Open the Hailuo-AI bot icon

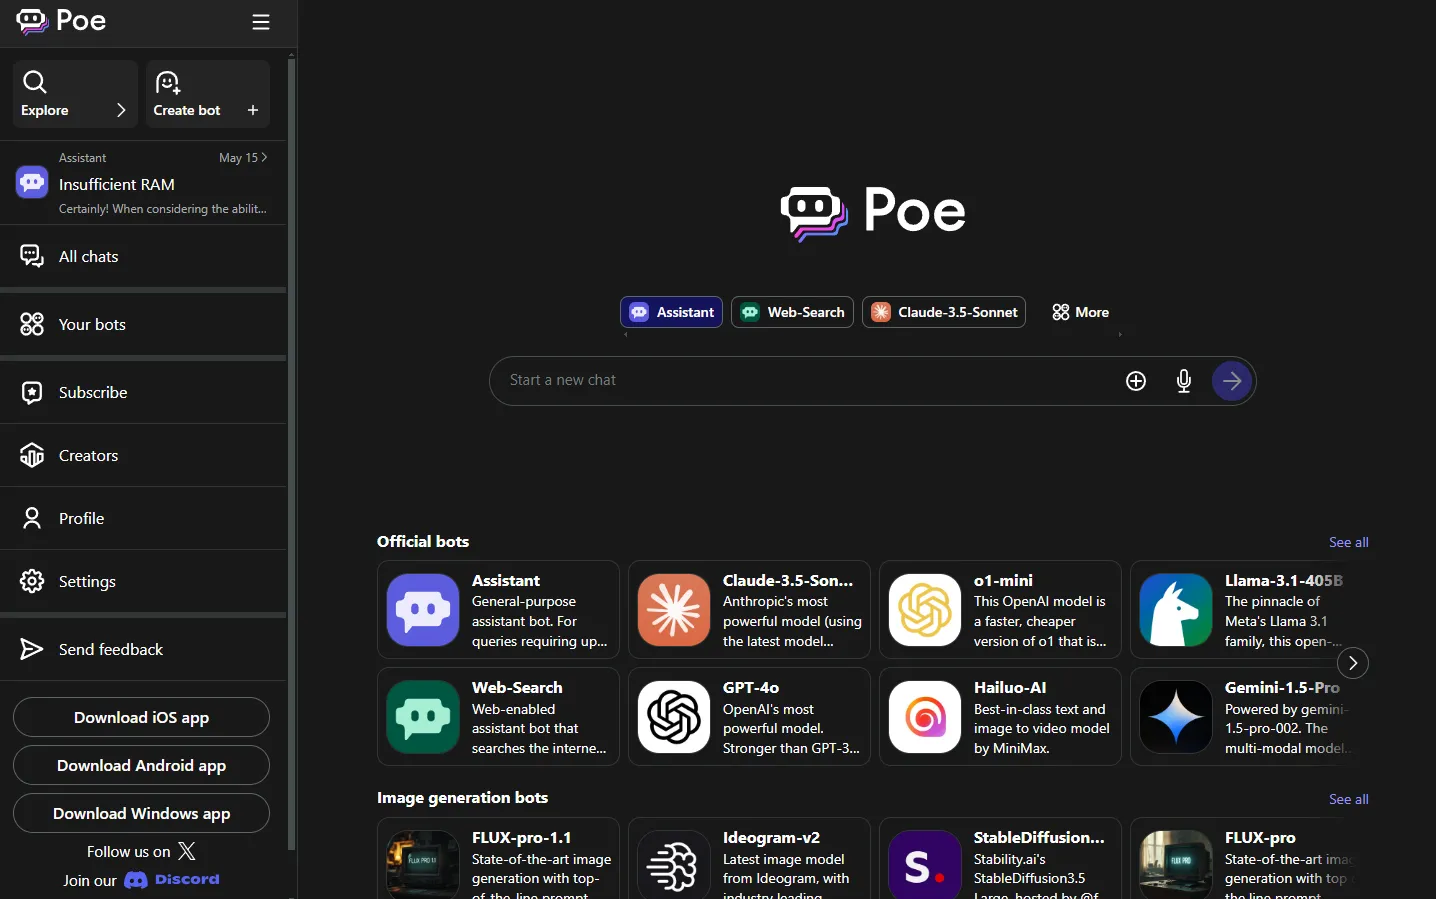[923, 717]
